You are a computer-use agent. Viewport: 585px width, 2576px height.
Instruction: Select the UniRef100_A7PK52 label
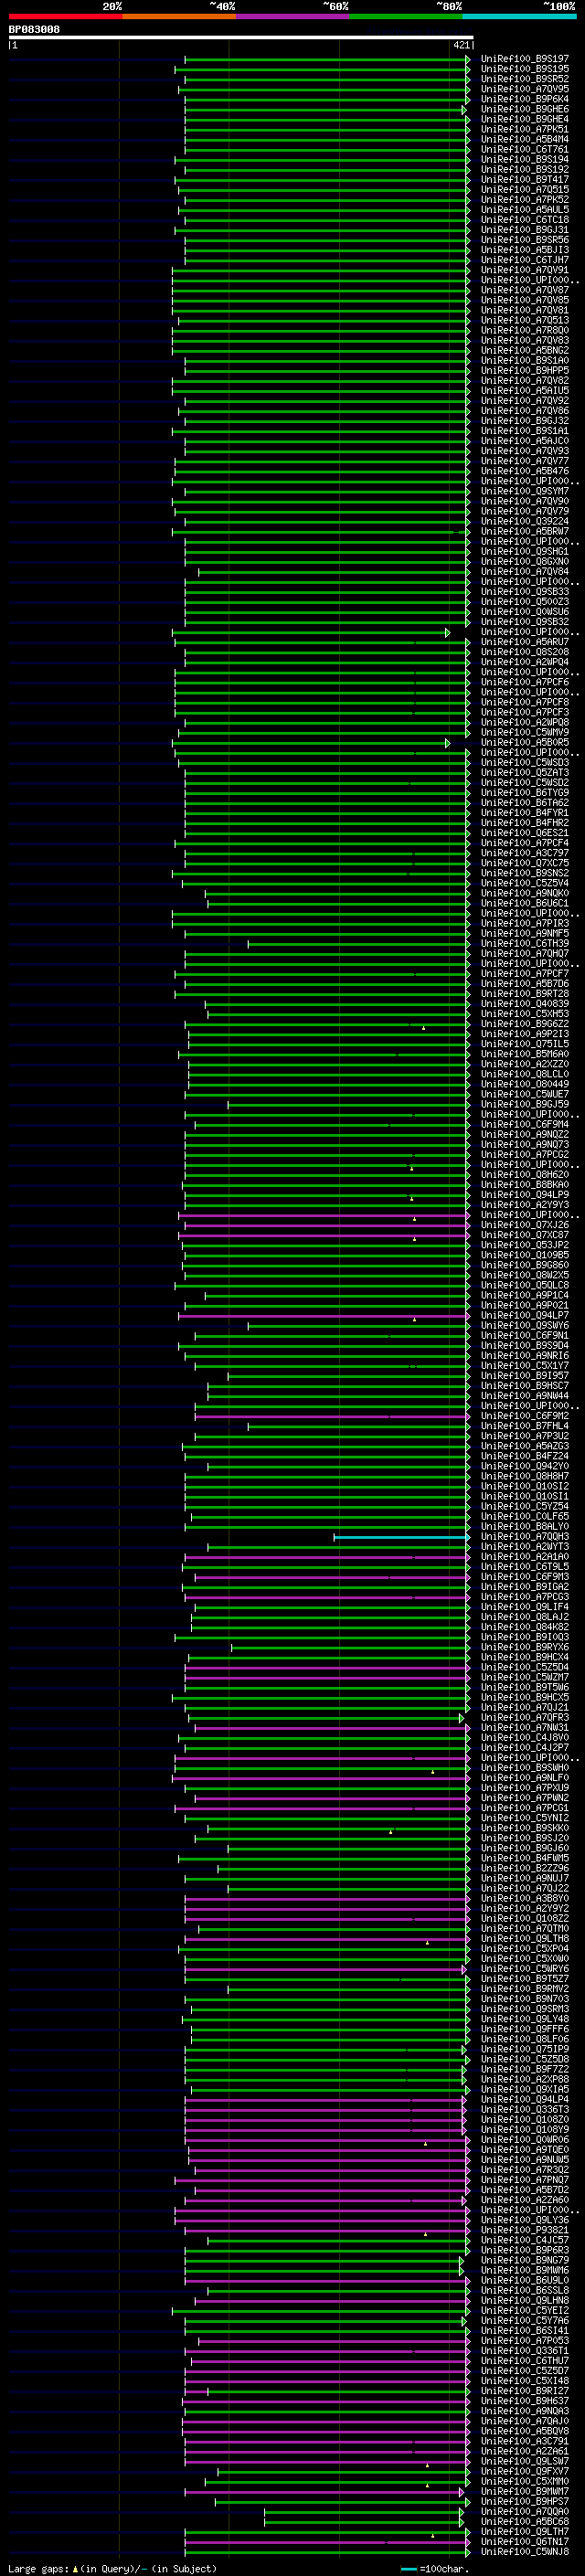tap(525, 199)
